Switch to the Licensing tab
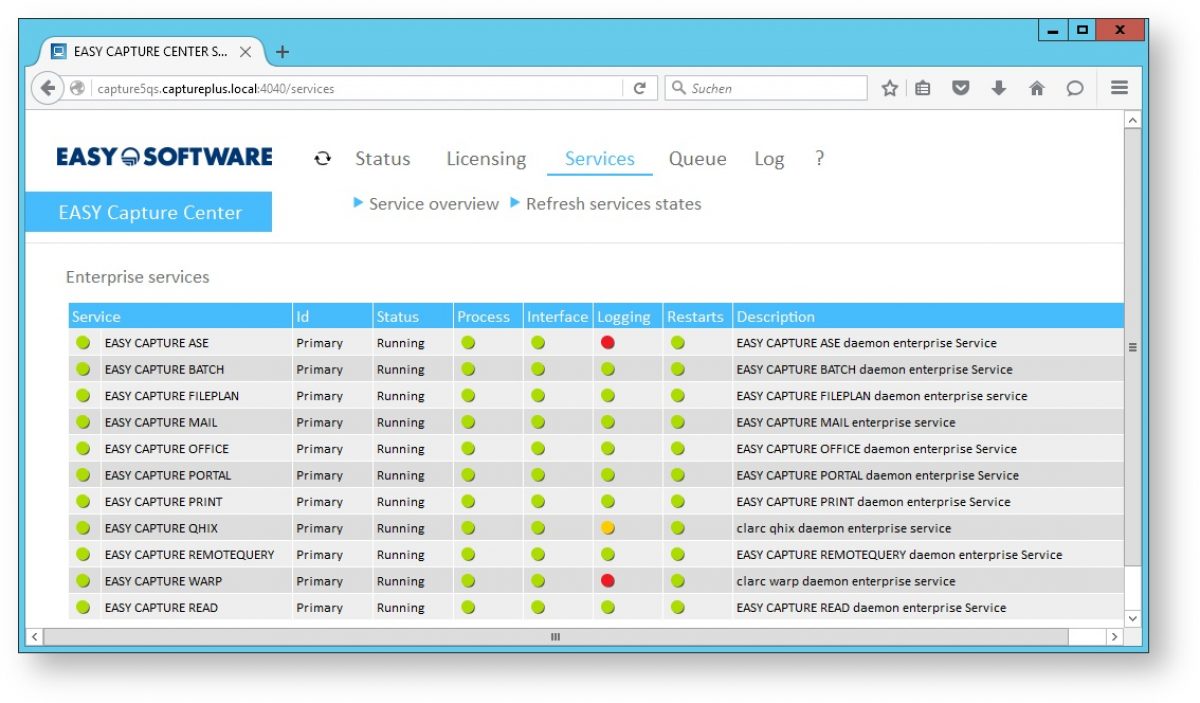 point(485,159)
